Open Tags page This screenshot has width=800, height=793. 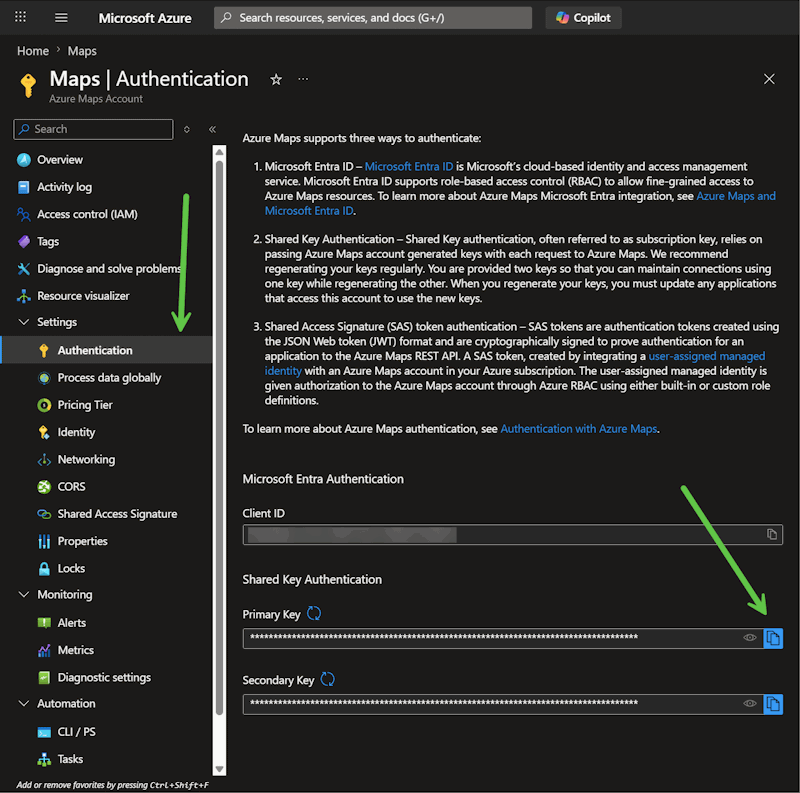47,241
